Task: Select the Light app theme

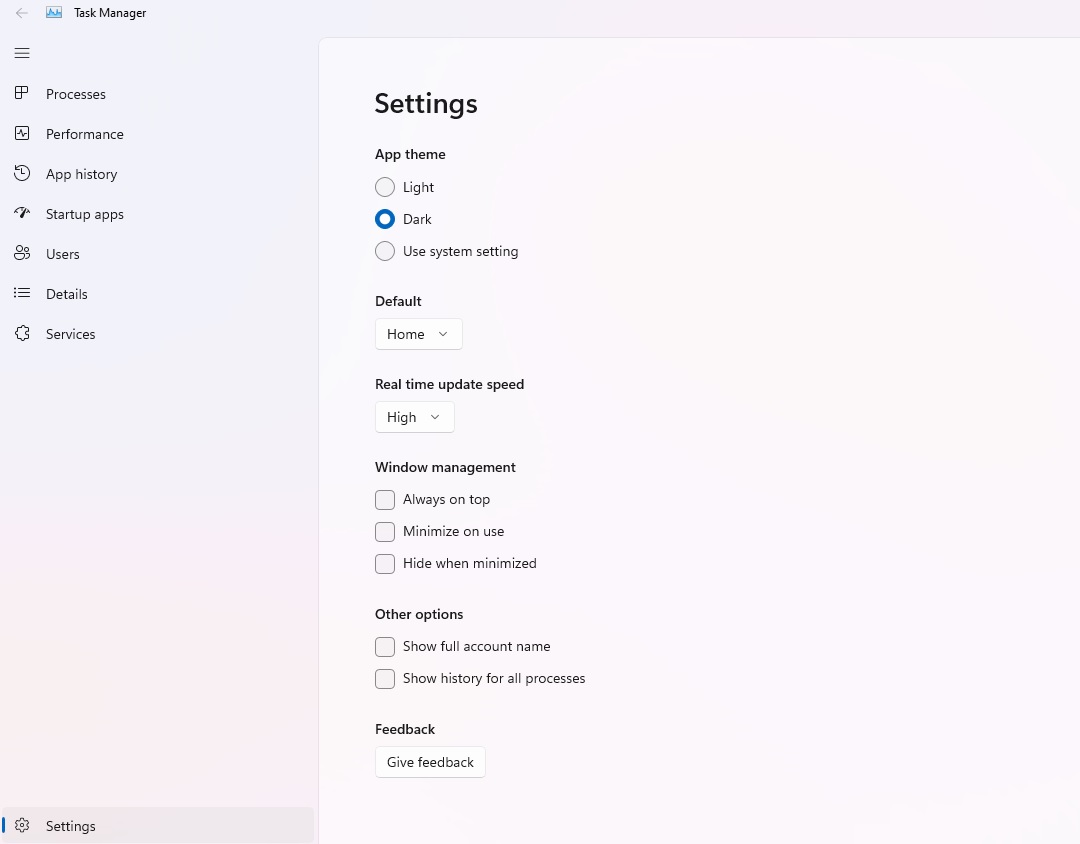Action: tap(385, 187)
